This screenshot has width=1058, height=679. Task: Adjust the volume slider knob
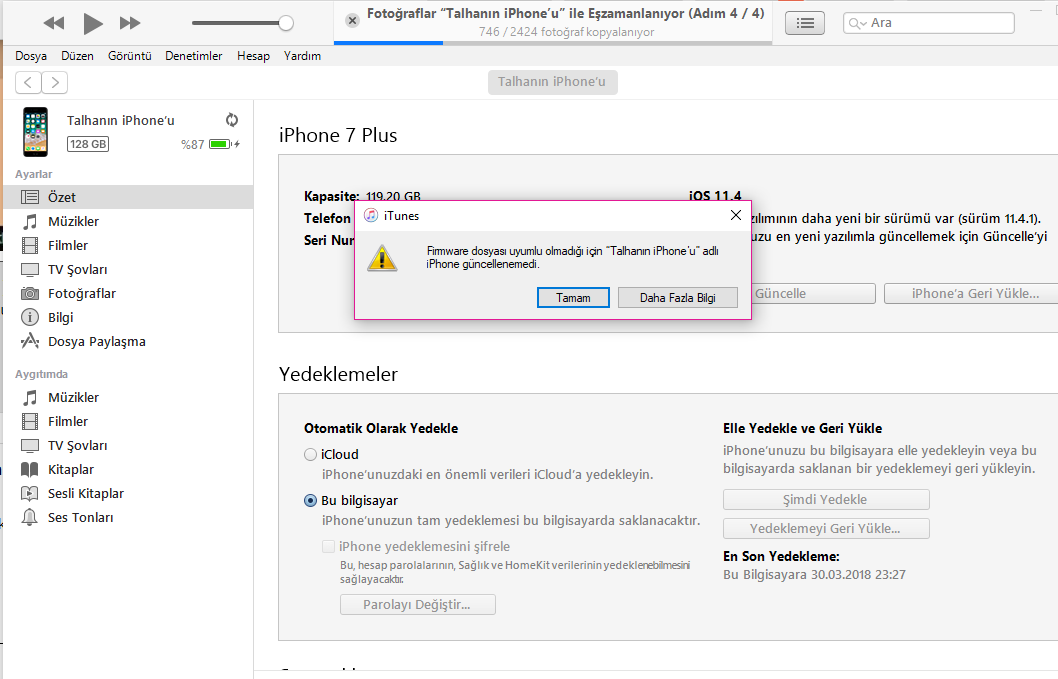point(286,23)
